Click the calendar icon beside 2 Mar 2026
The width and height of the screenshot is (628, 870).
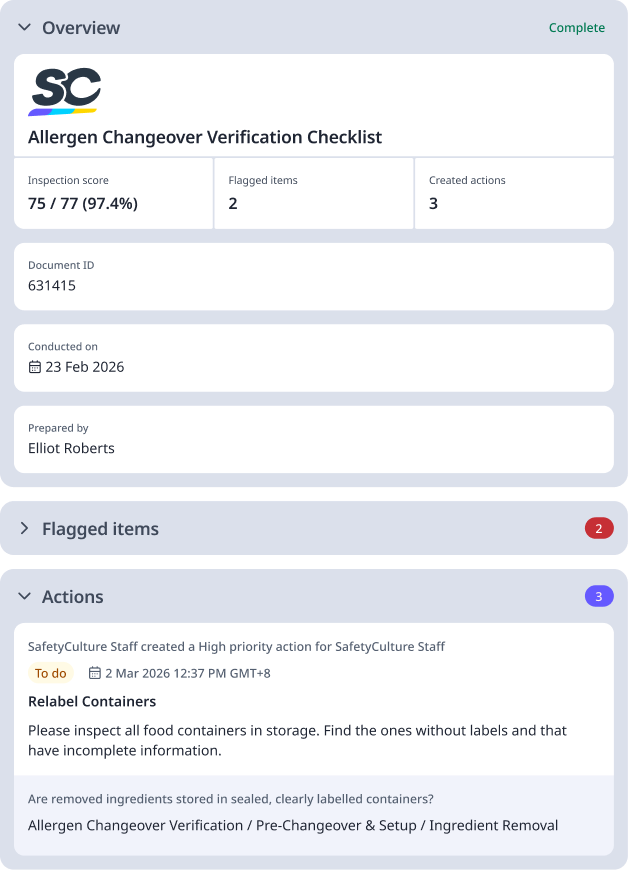pyautogui.click(x=95, y=673)
